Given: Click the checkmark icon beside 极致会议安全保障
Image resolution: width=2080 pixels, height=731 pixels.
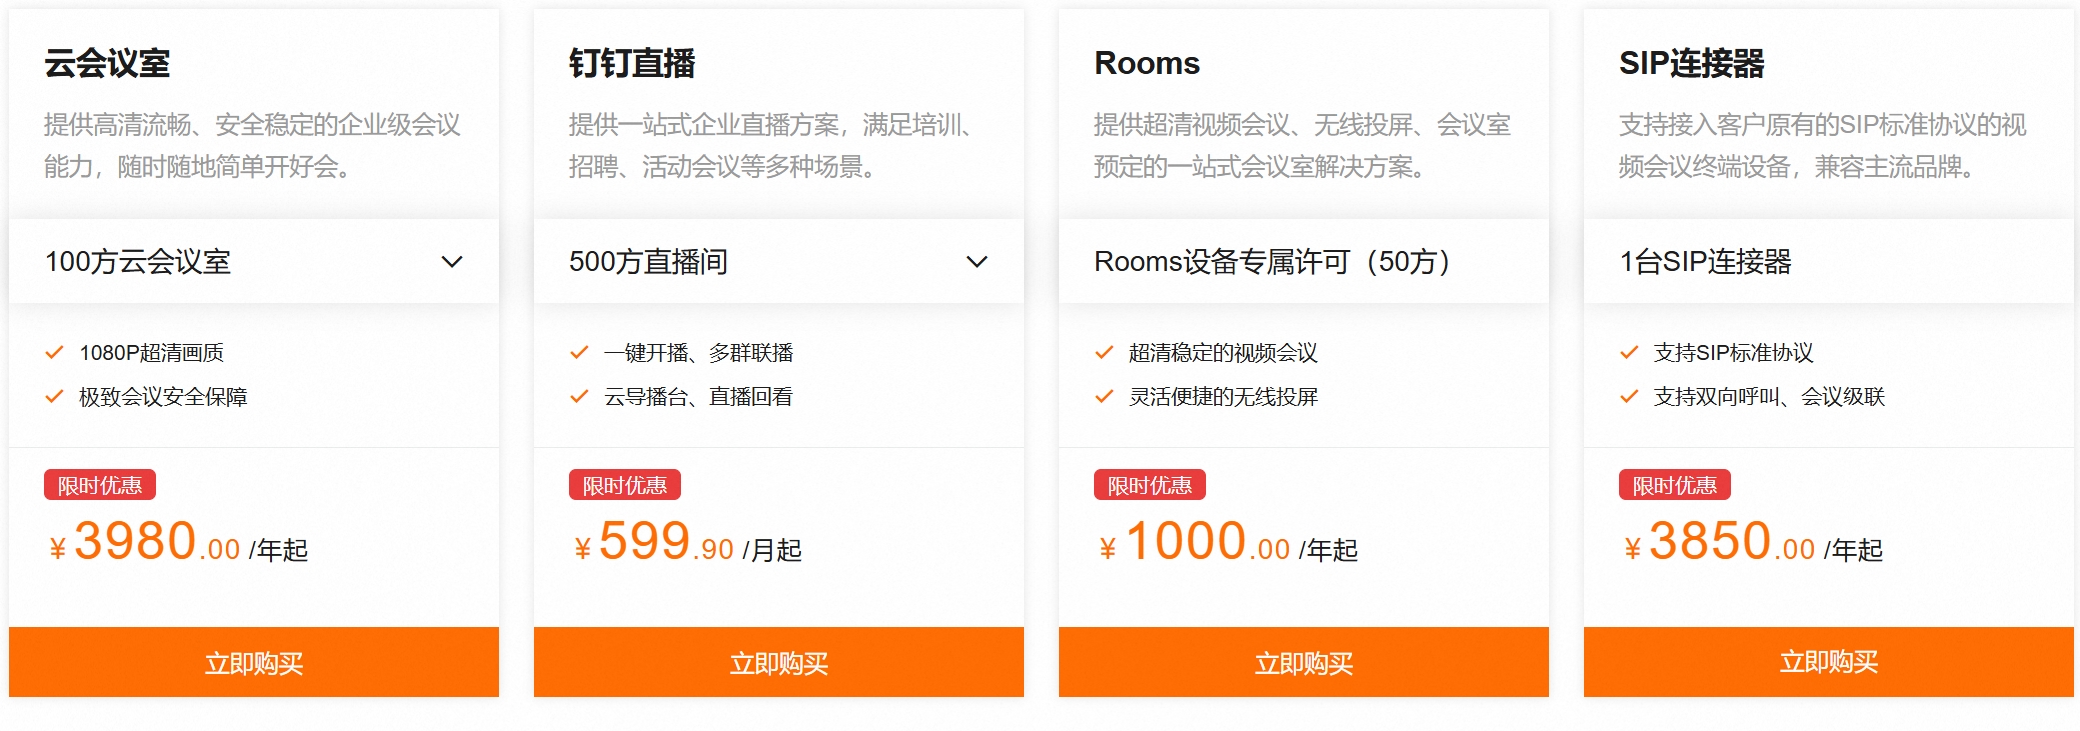Looking at the screenshot, I should [55, 396].
